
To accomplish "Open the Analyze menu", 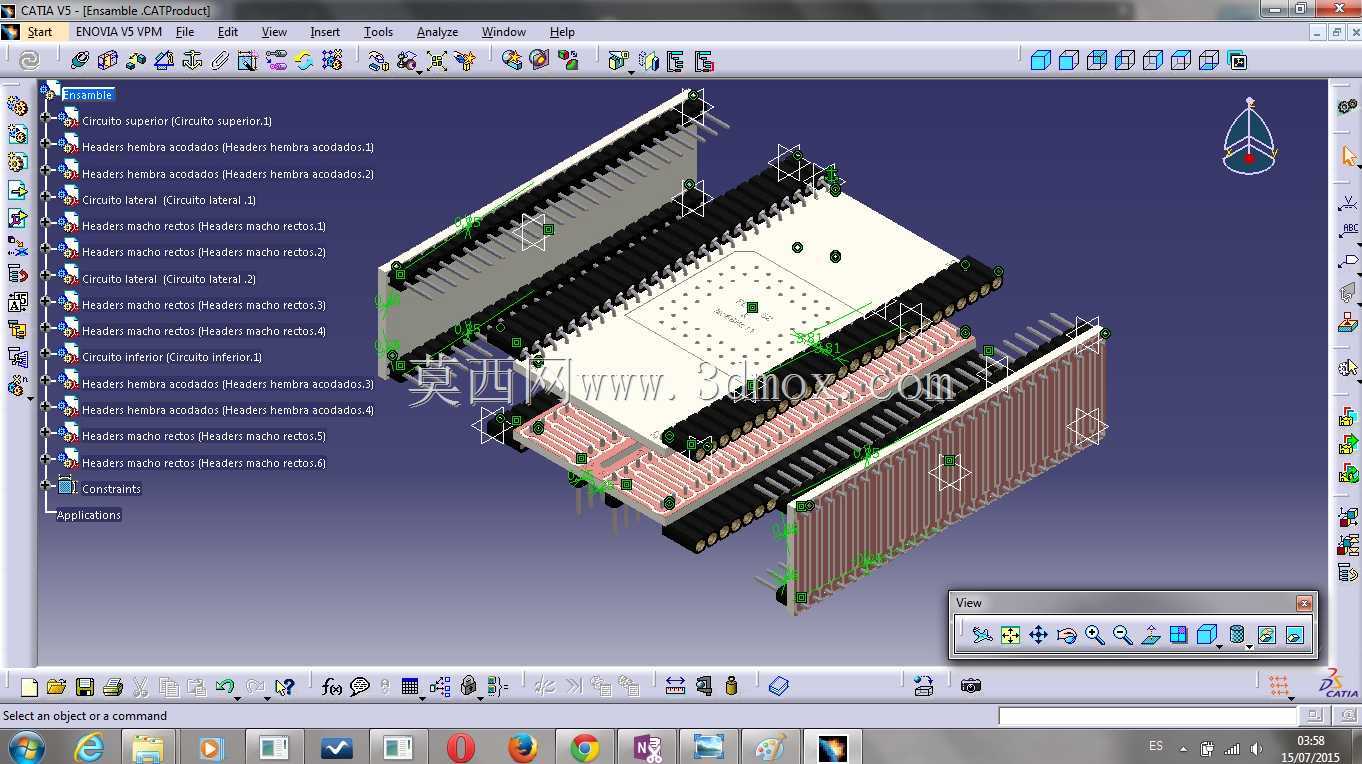I will click(x=437, y=32).
